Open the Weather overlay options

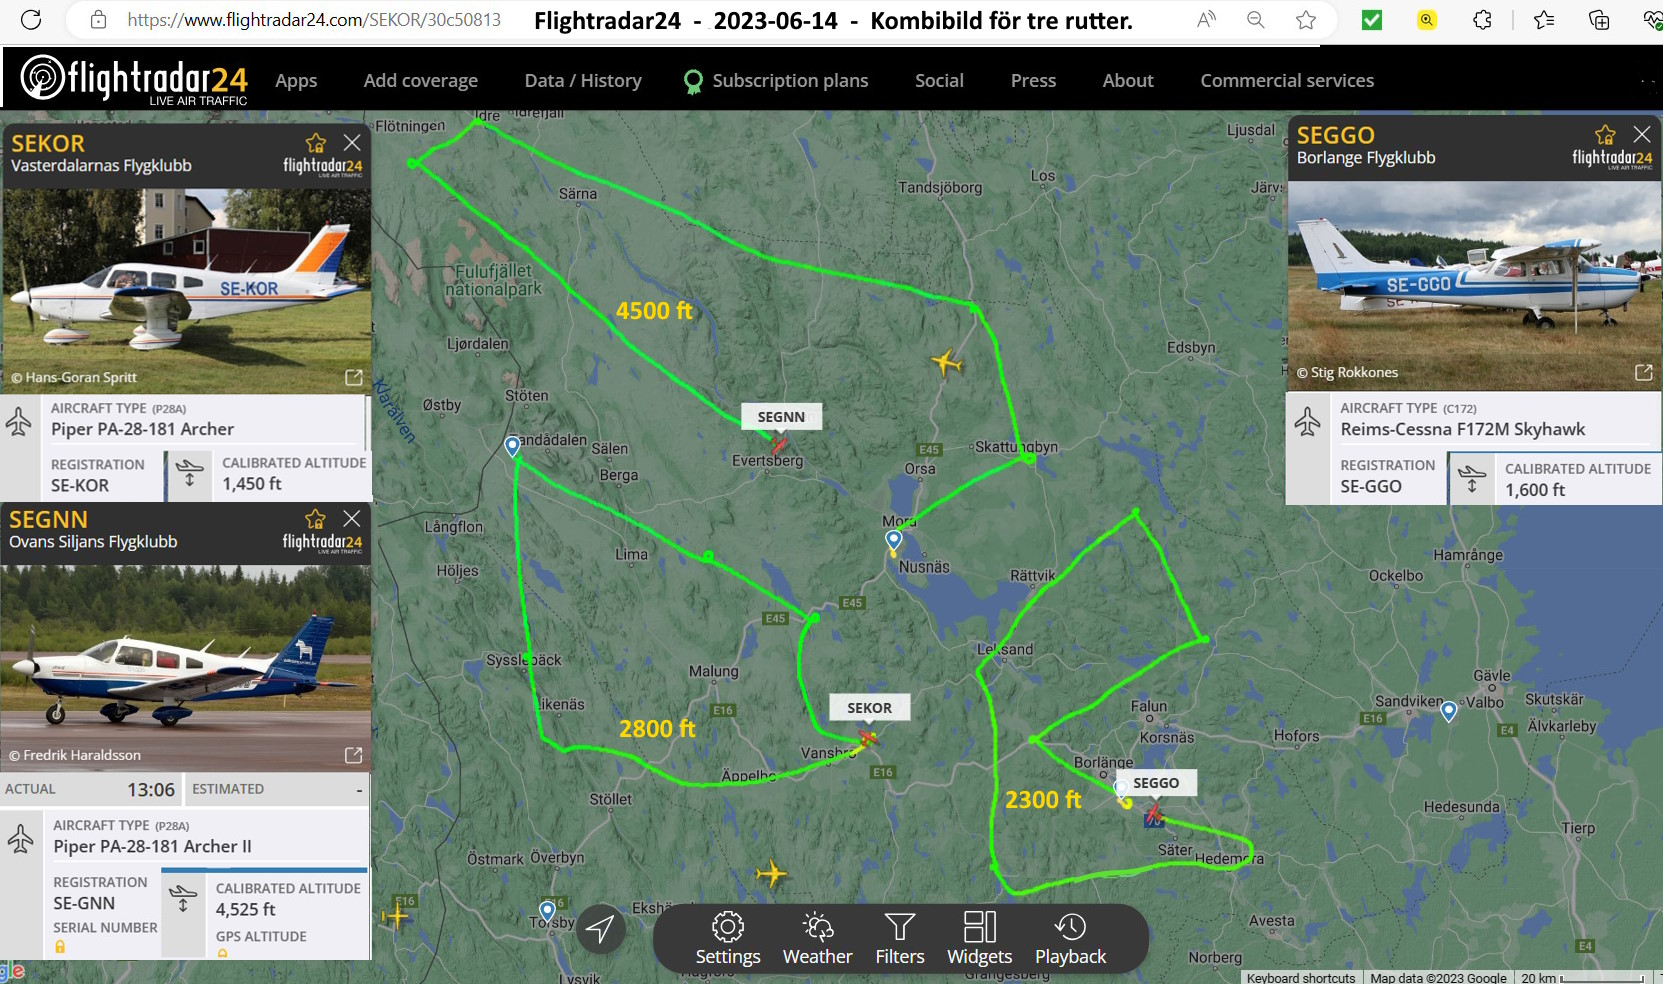pyautogui.click(x=817, y=939)
